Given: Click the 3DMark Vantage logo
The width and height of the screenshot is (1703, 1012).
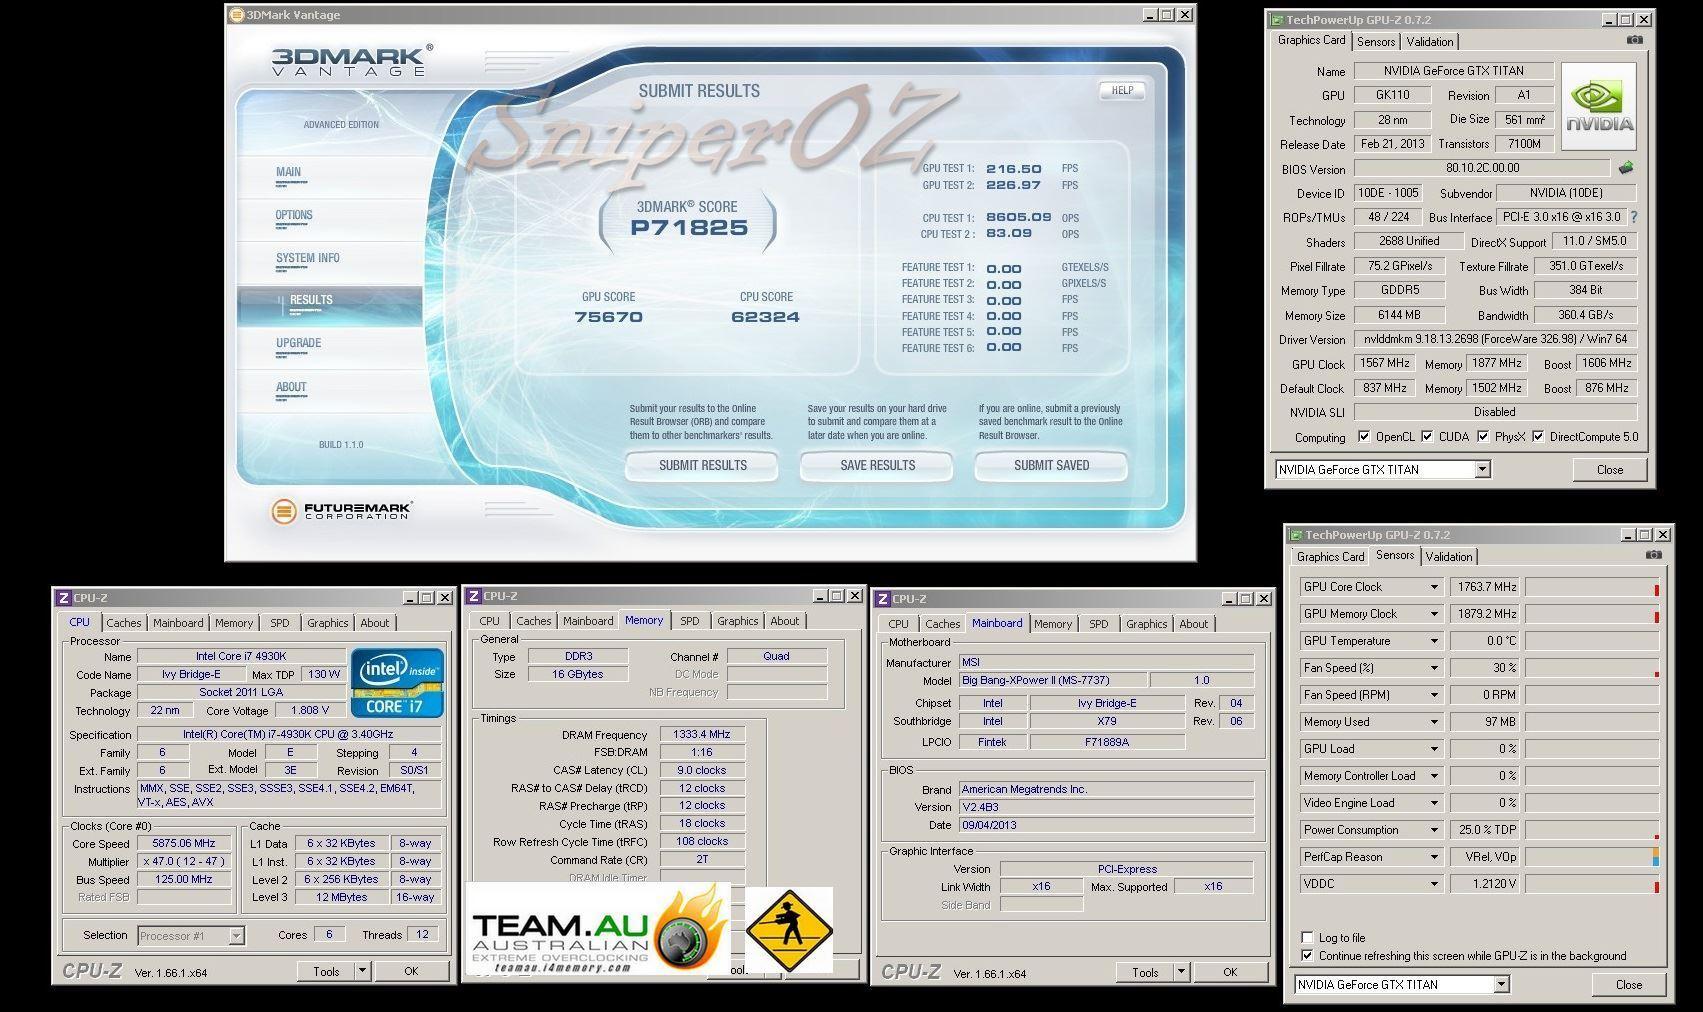Looking at the screenshot, I should pyautogui.click(x=352, y=60).
